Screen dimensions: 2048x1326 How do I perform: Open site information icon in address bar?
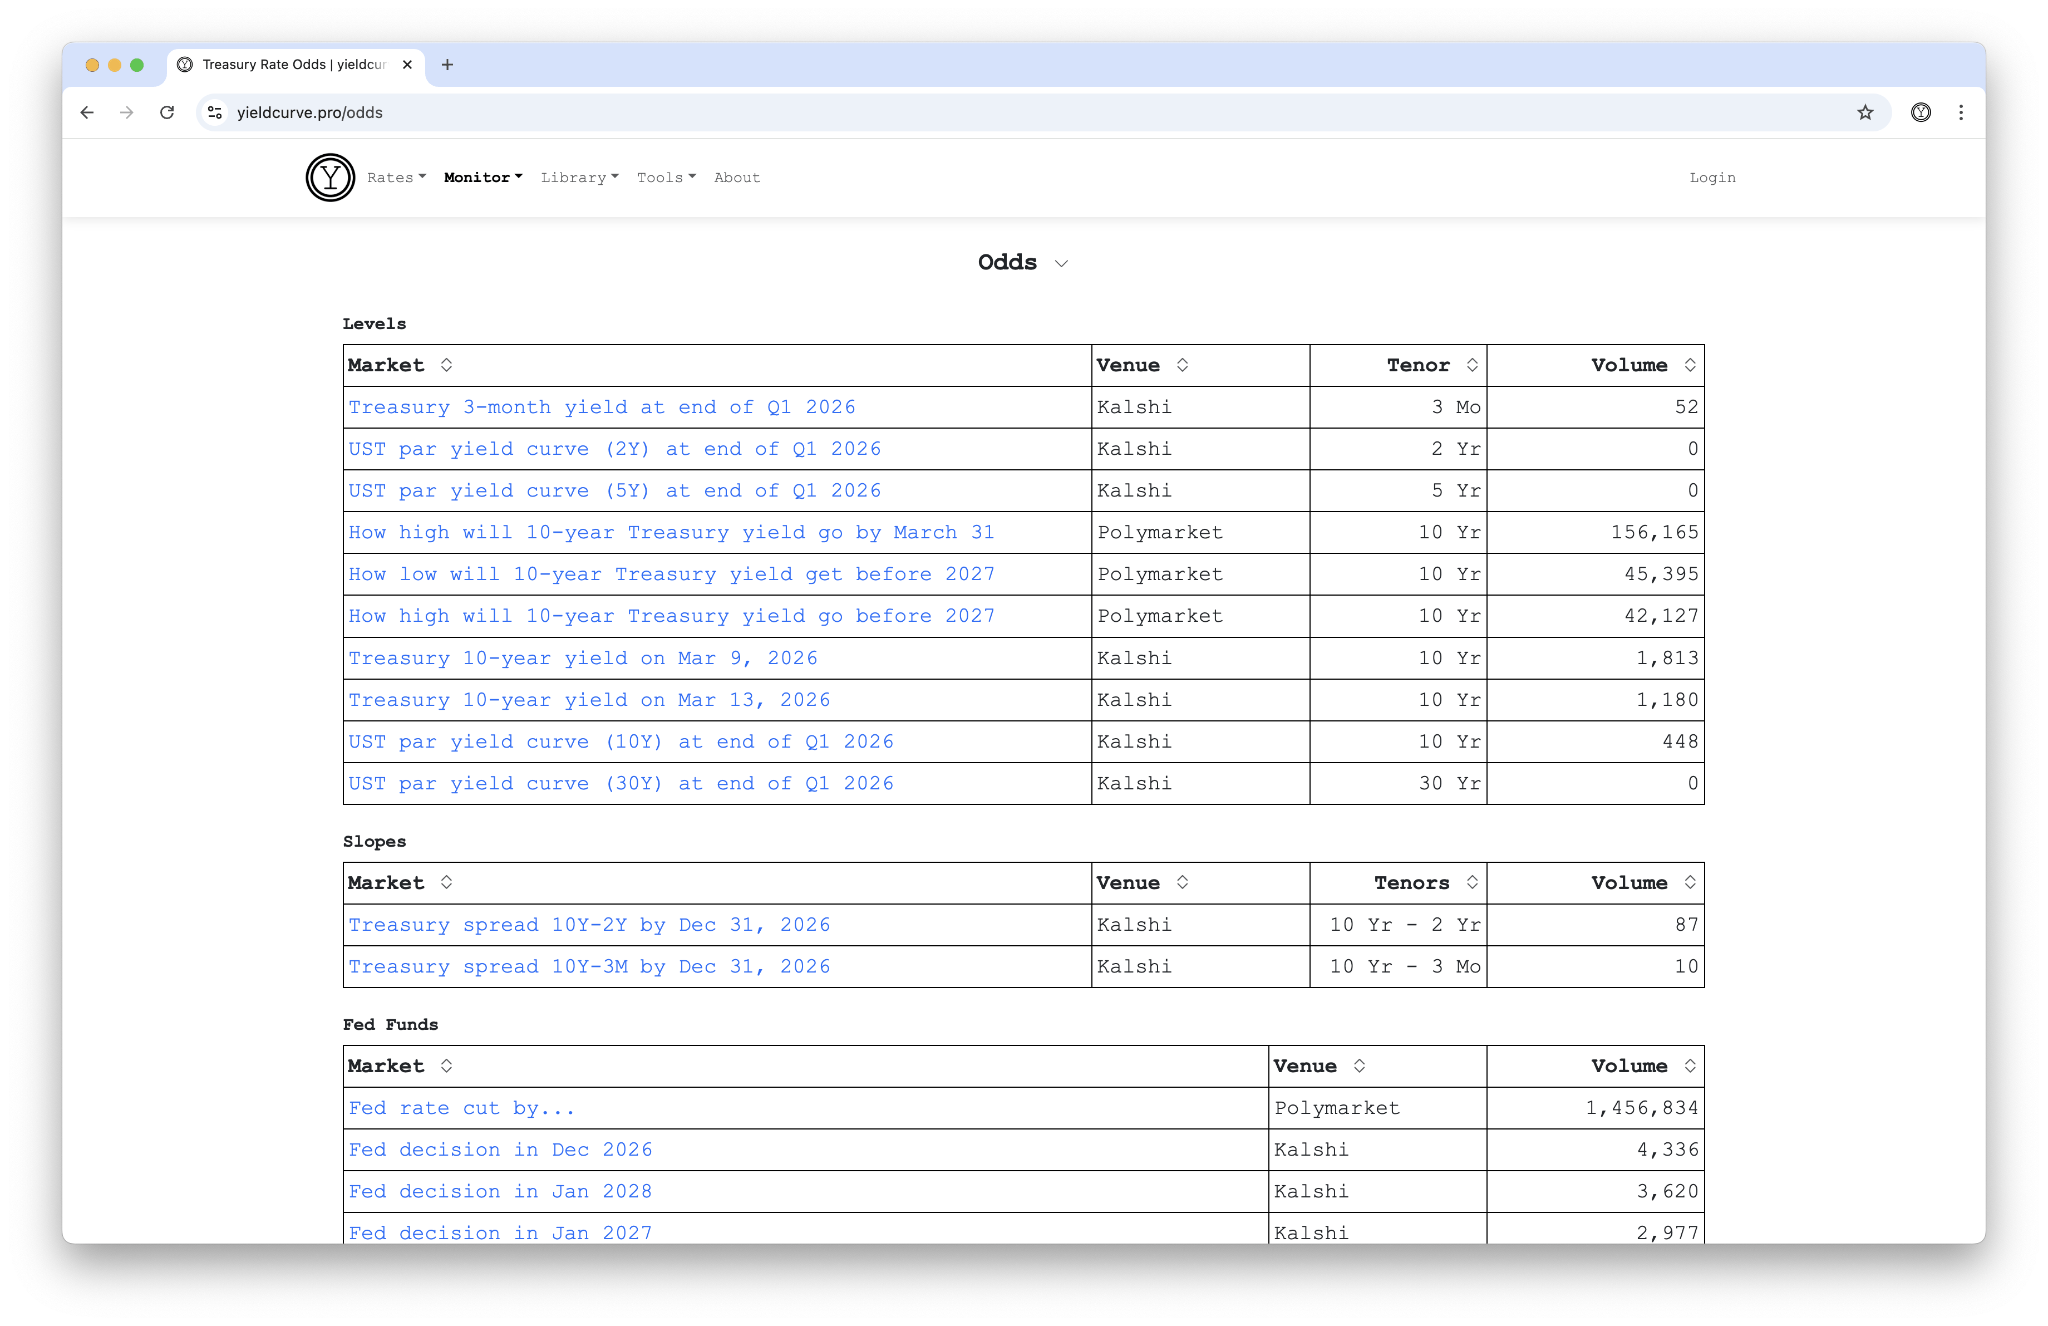(215, 113)
